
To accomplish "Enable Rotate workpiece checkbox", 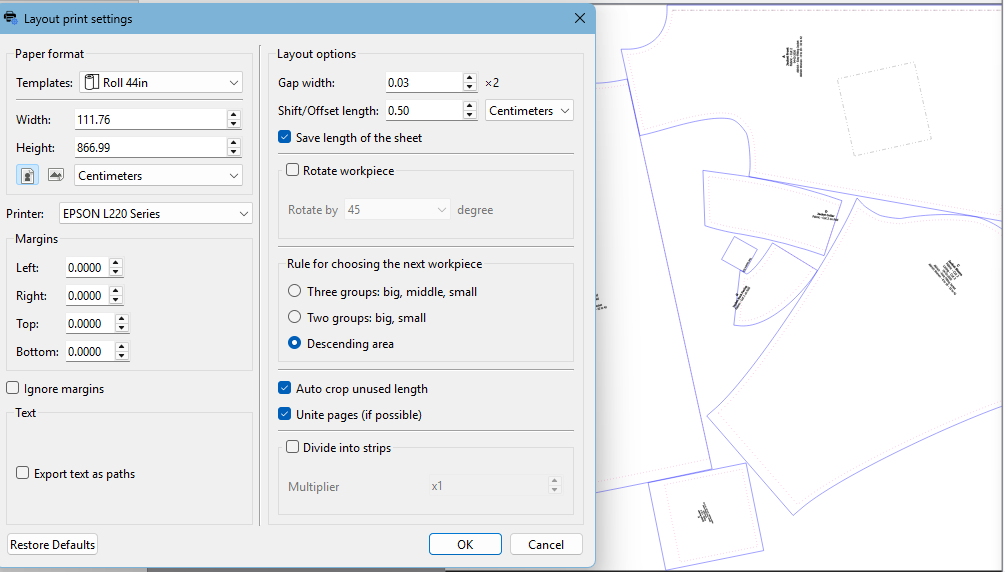I will point(293,170).
